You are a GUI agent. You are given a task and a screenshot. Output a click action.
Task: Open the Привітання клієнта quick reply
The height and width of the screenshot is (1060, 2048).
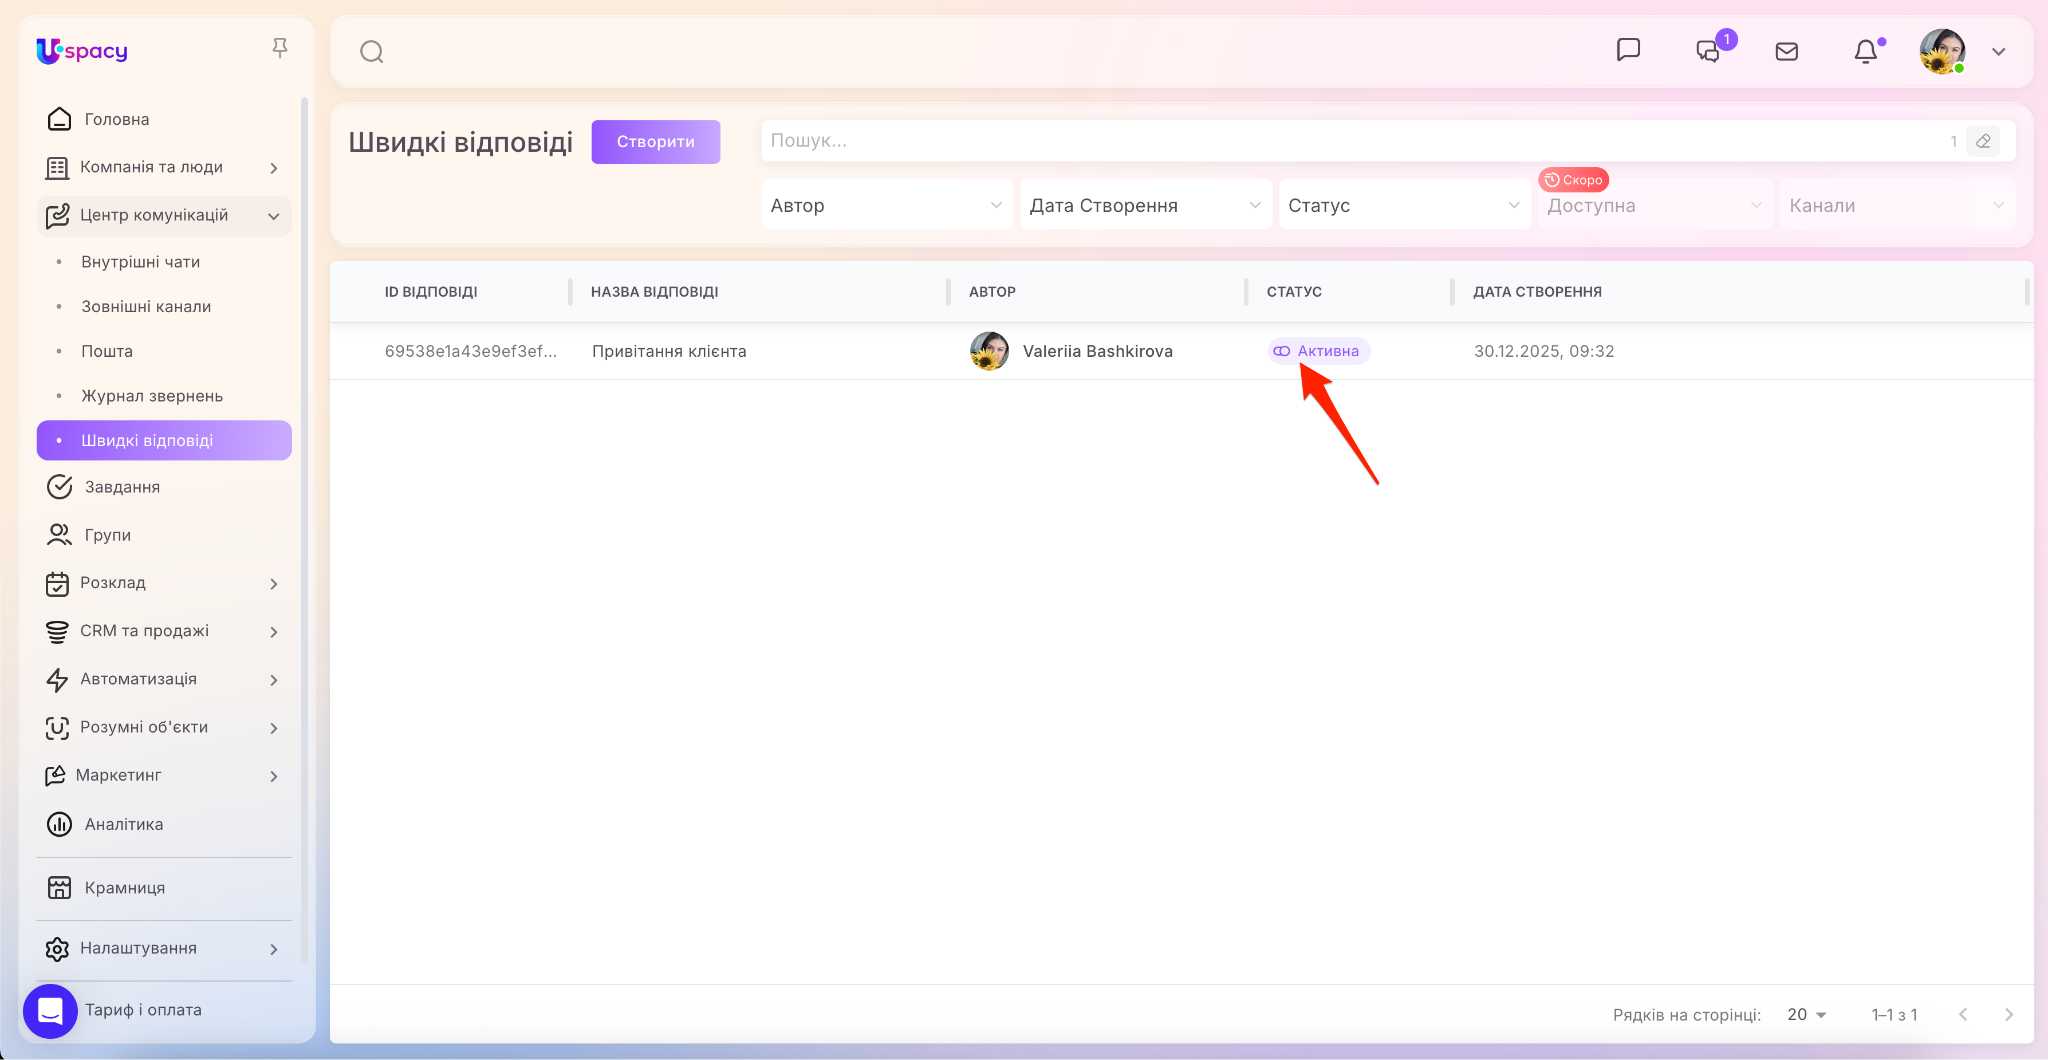click(x=669, y=351)
